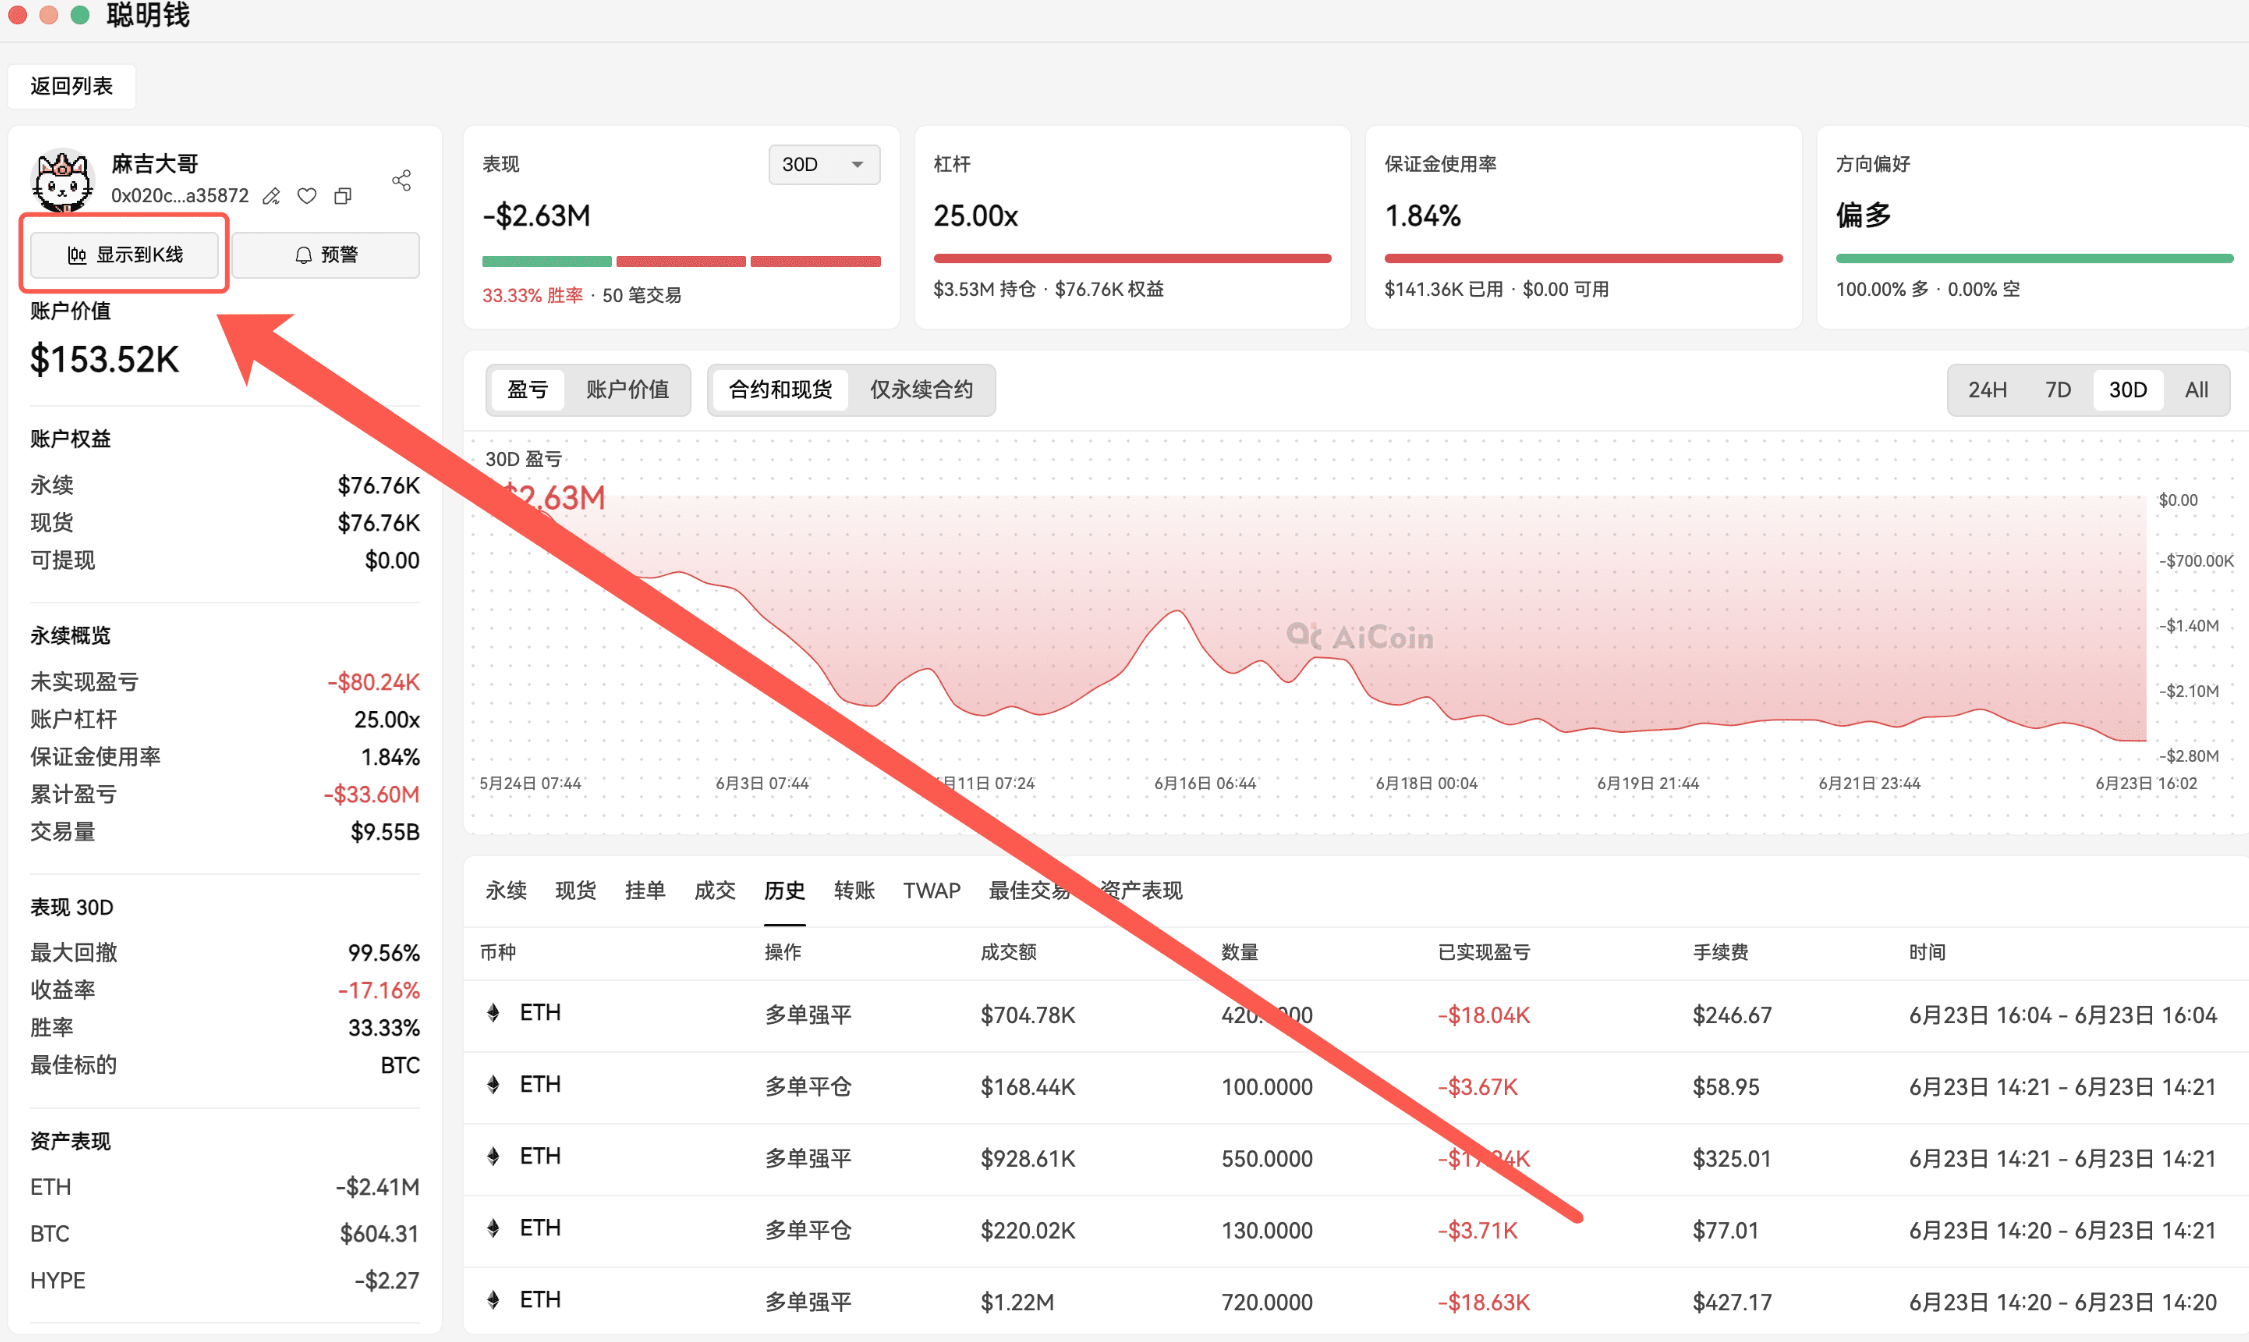The width and height of the screenshot is (2249, 1342).
Task: Open the 预警 alert button
Action: pyautogui.click(x=326, y=255)
